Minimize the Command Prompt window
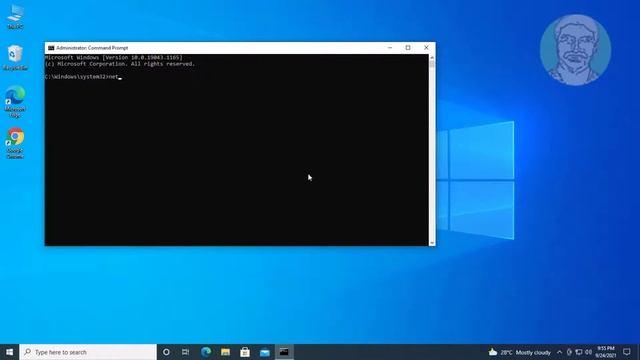This screenshot has height=360, width=640. [390, 48]
